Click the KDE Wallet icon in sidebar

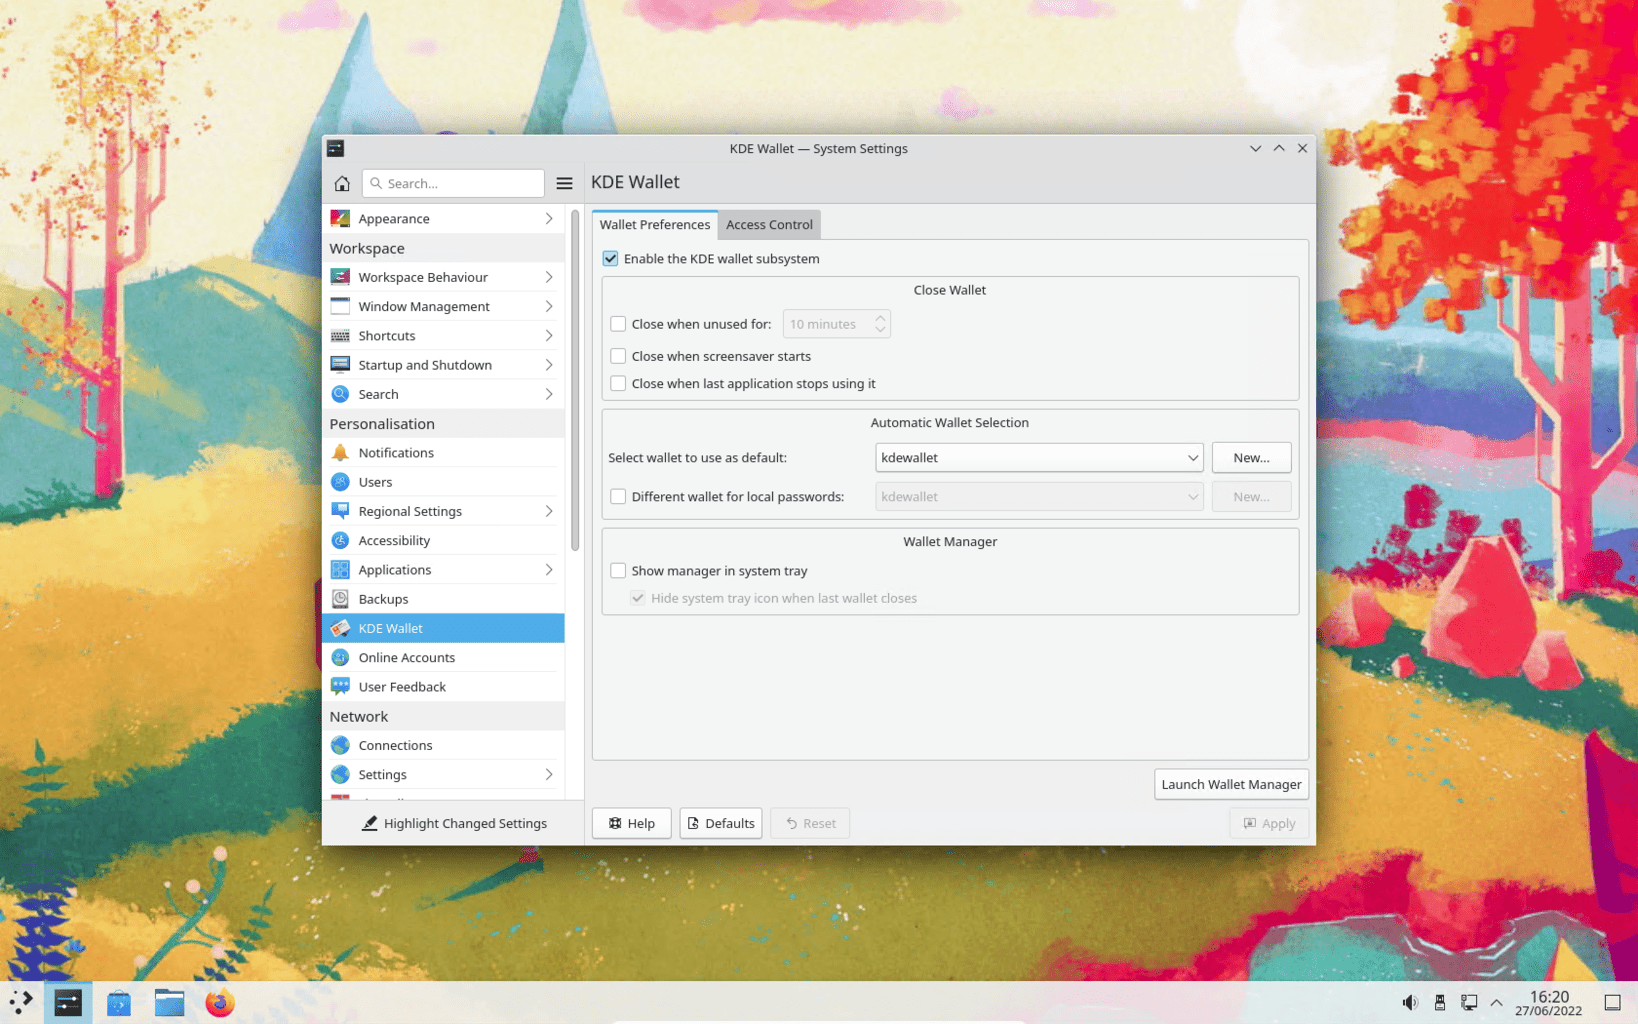coord(340,628)
